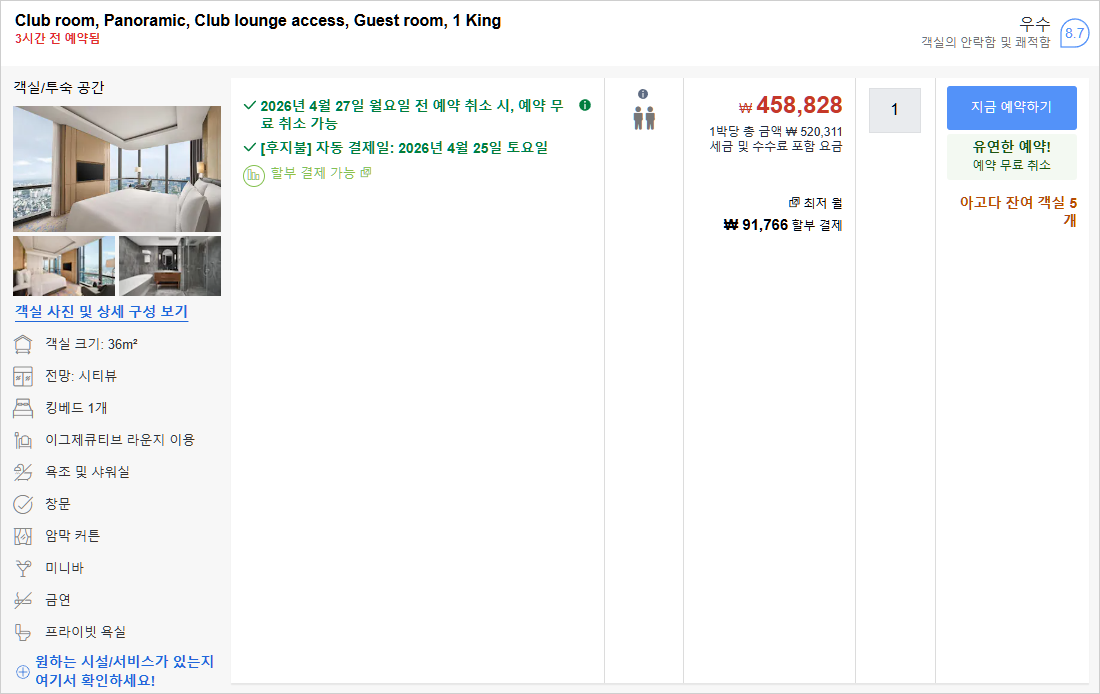Open the large bedroom photo thumbnail
1100x694 pixels.
(117, 169)
